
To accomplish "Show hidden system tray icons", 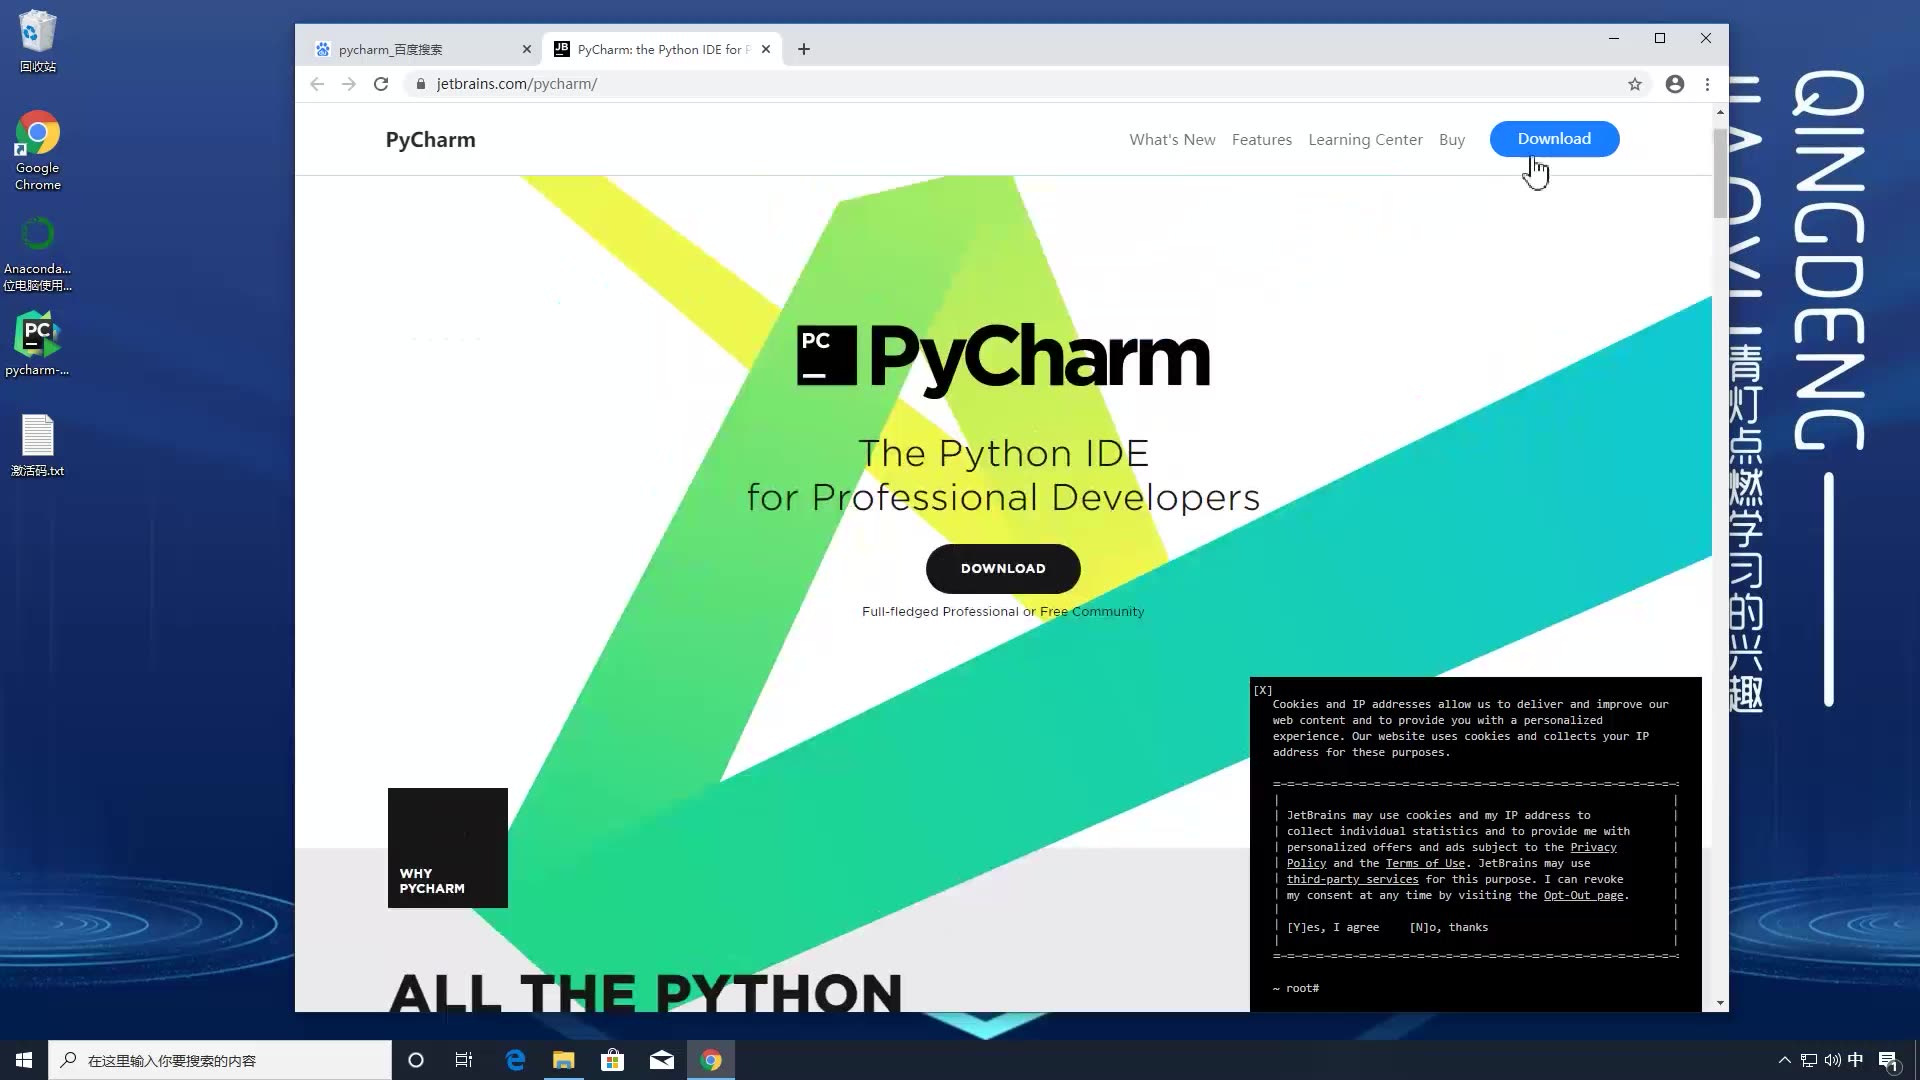I will point(1784,1060).
